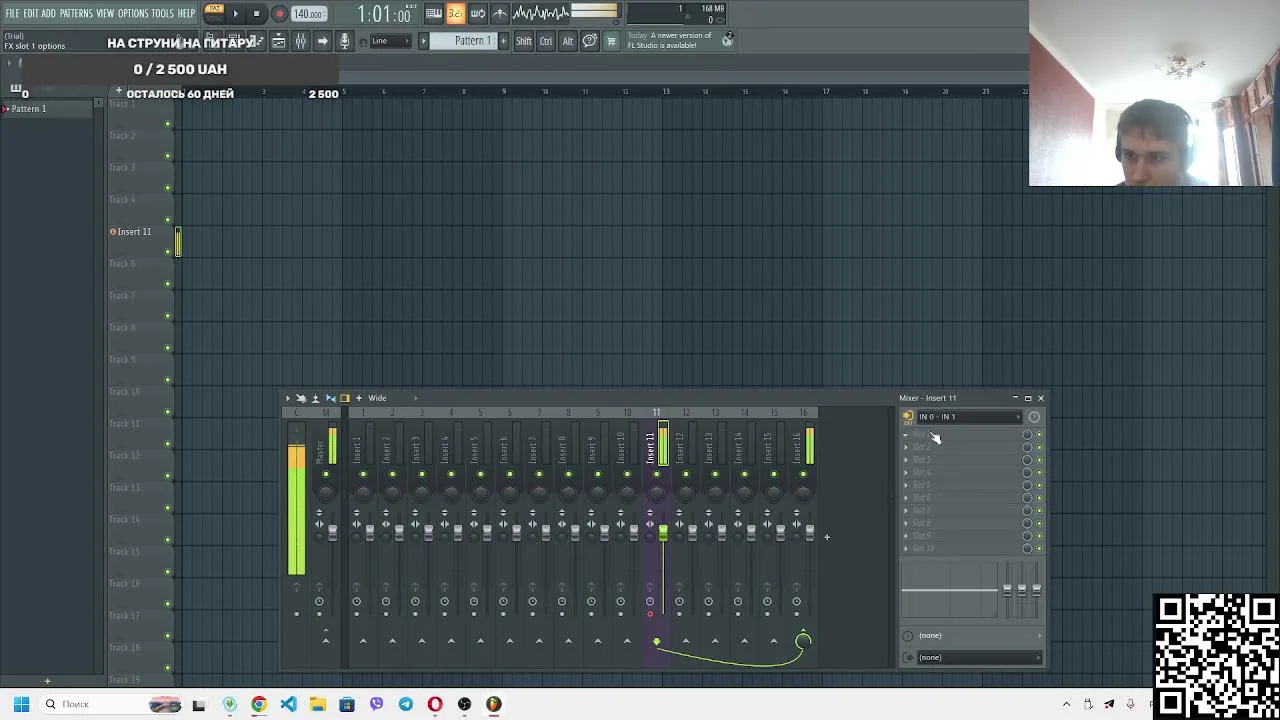Click the Shift key button

coord(524,41)
